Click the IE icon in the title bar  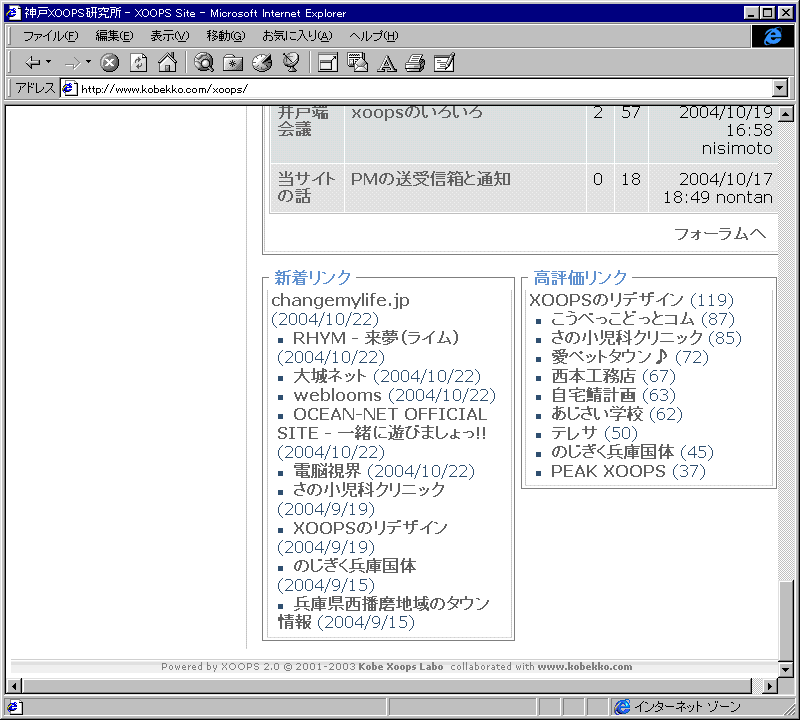13,13
